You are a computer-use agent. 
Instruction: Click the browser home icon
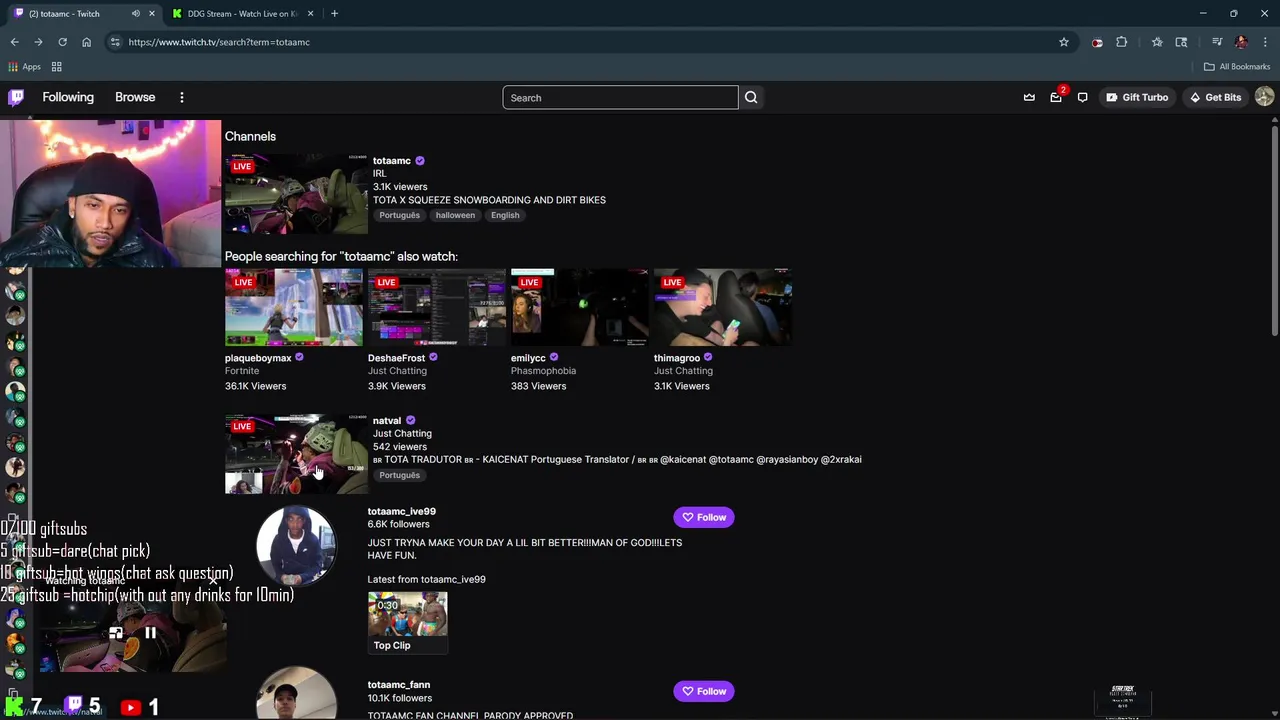86,42
